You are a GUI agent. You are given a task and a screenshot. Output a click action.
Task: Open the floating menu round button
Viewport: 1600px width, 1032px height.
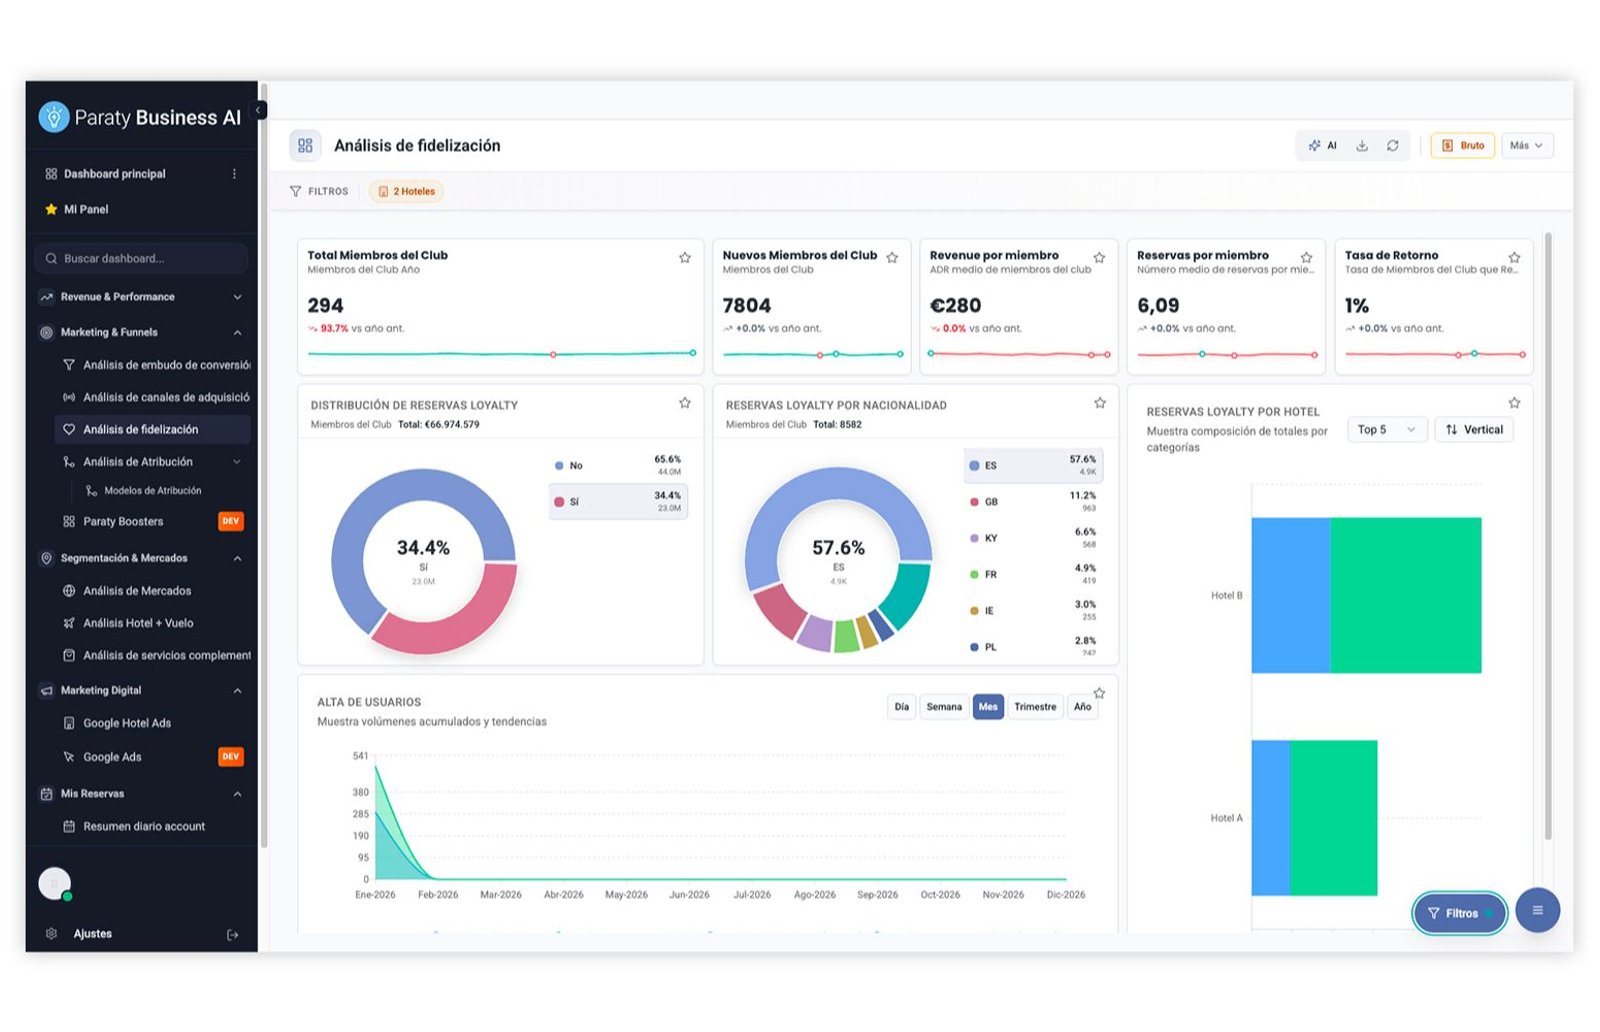click(x=1537, y=910)
